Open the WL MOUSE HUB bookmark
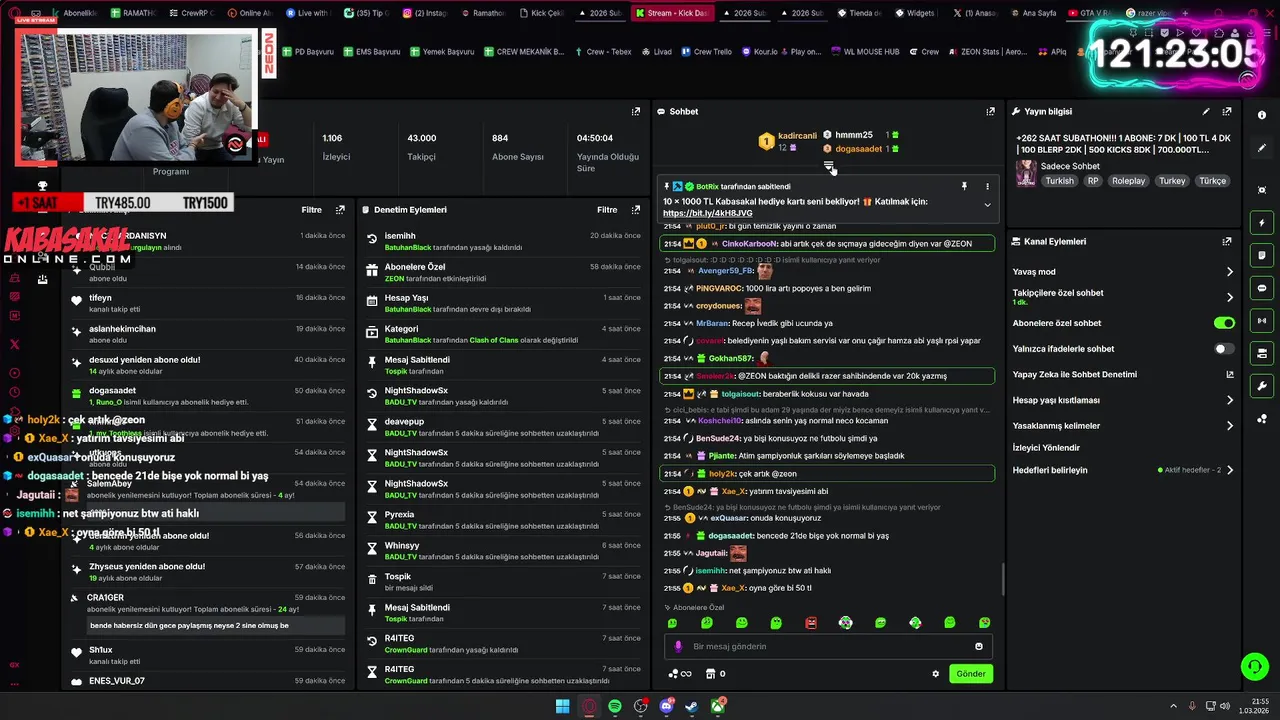Image resolution: width=1280 pixels, height=720 pixels. pos(865,51)
